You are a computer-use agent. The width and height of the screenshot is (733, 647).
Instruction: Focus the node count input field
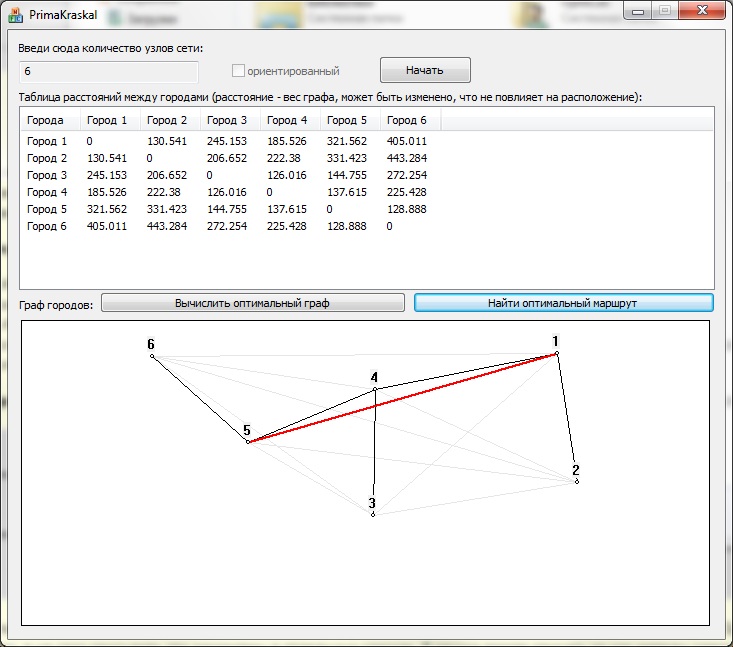pos(108,72)
